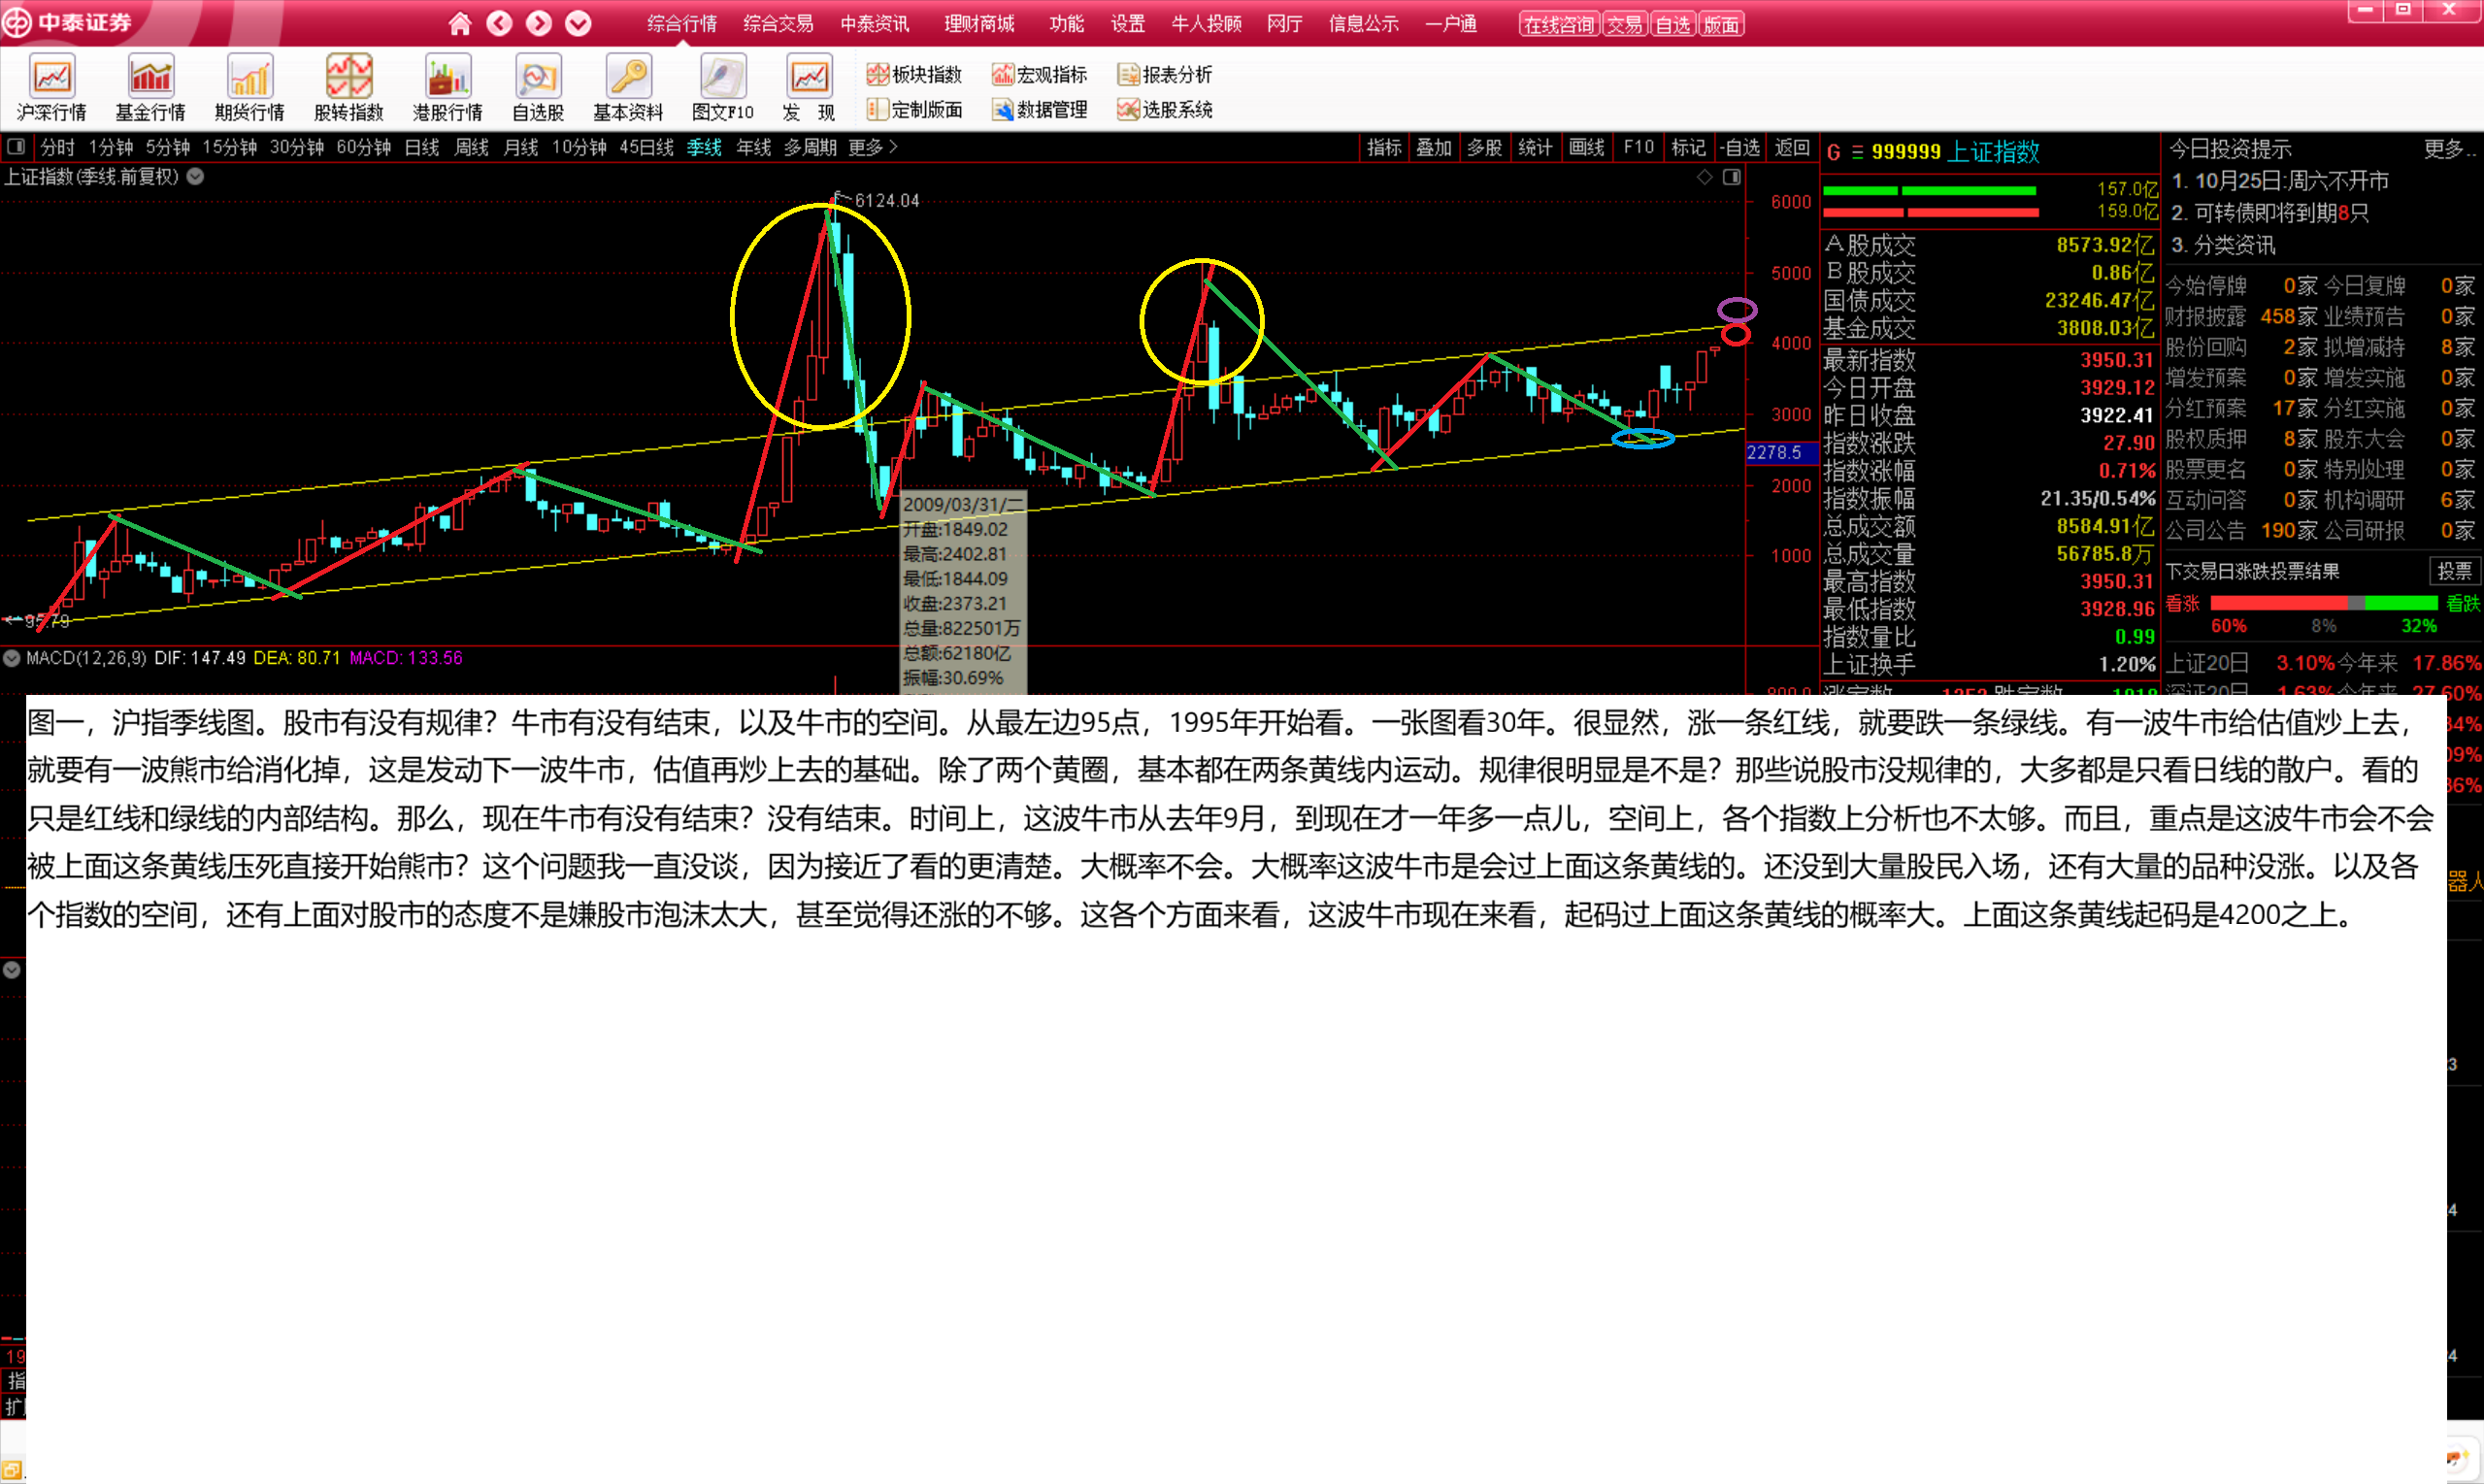Toggle the chart panel maximize icon near 6000
Image resolution: width=2484 pixels, height=1484 pixels.
click(x=1732, y=177)
